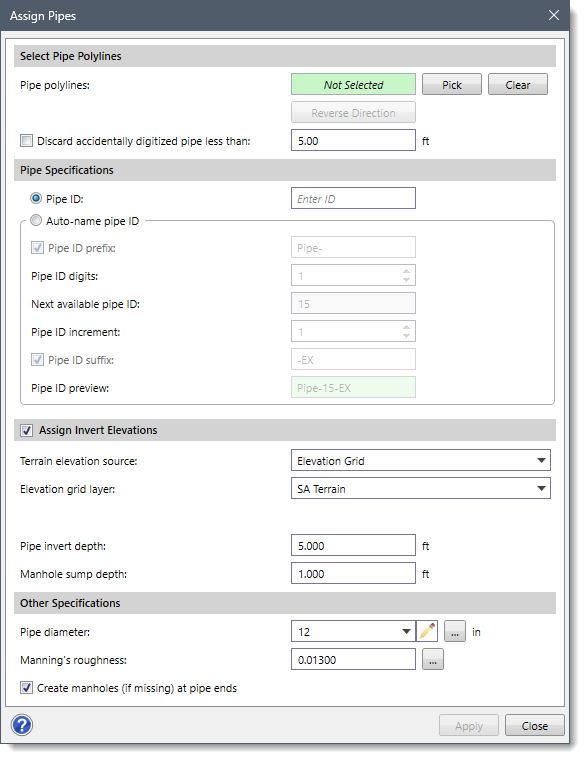The height and width of the screenshot is (759, 585).
Task: Click the Pipe ID preview field Pipe-15-EX
Action: coord(353,388)
